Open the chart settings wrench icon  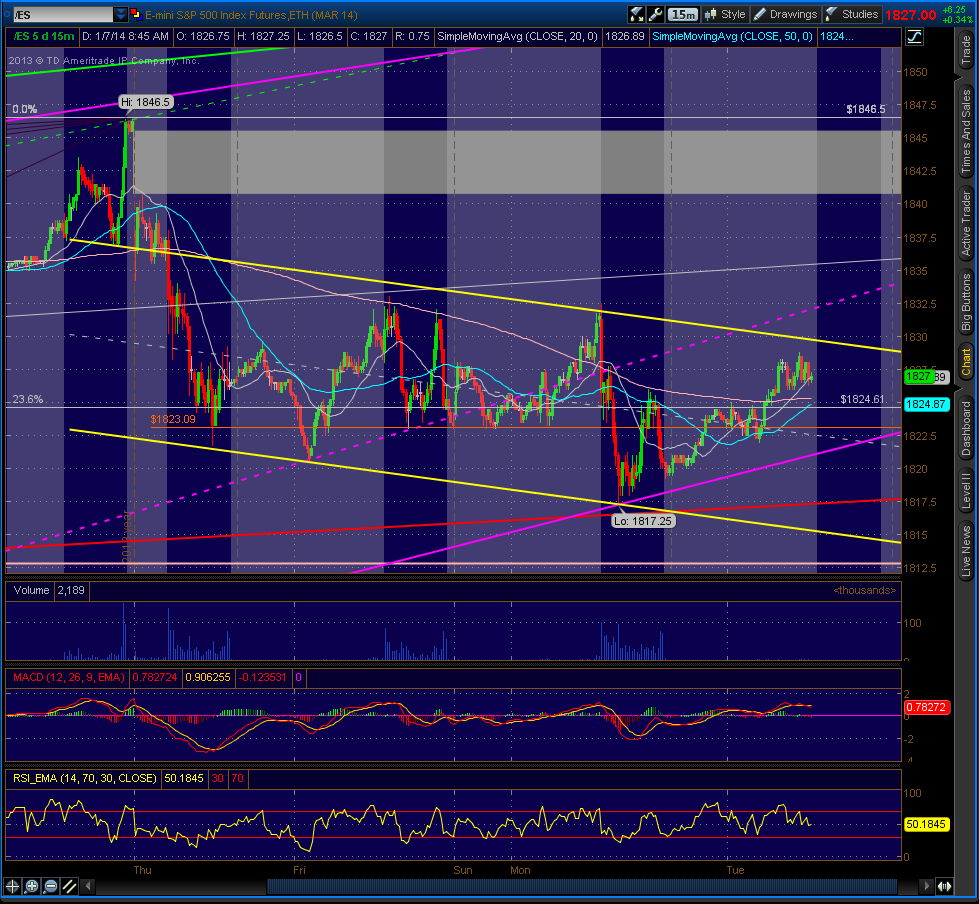(656, 14)
